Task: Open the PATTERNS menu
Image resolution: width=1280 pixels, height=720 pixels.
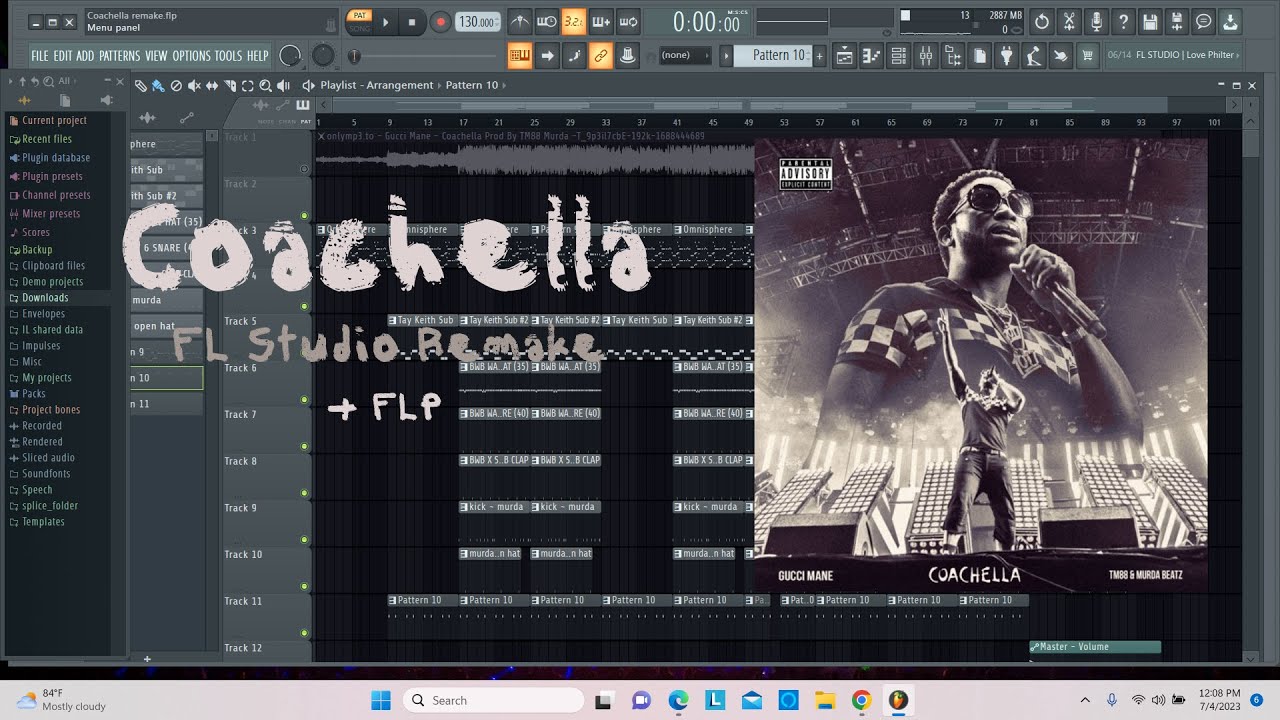Action: point(119,56)
